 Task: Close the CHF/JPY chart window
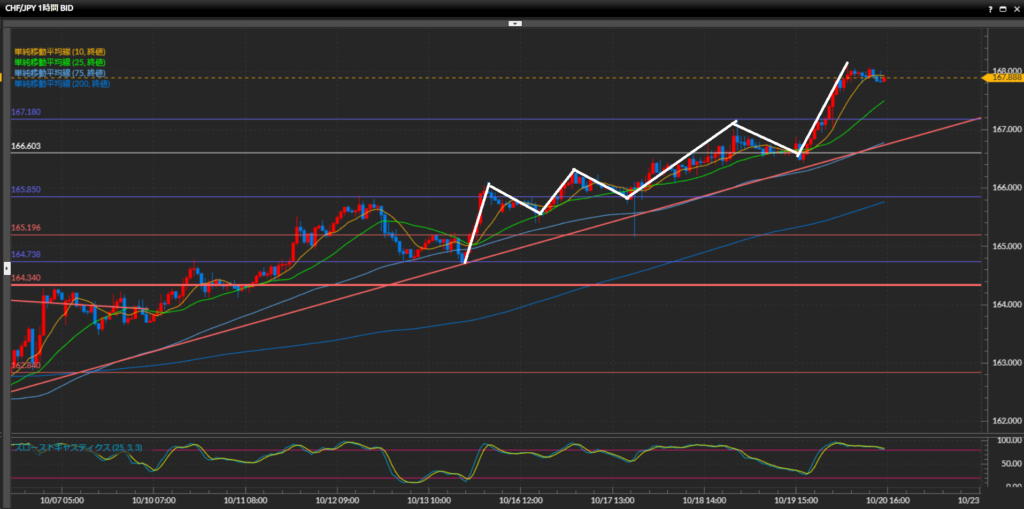[x=1015, y=8]
